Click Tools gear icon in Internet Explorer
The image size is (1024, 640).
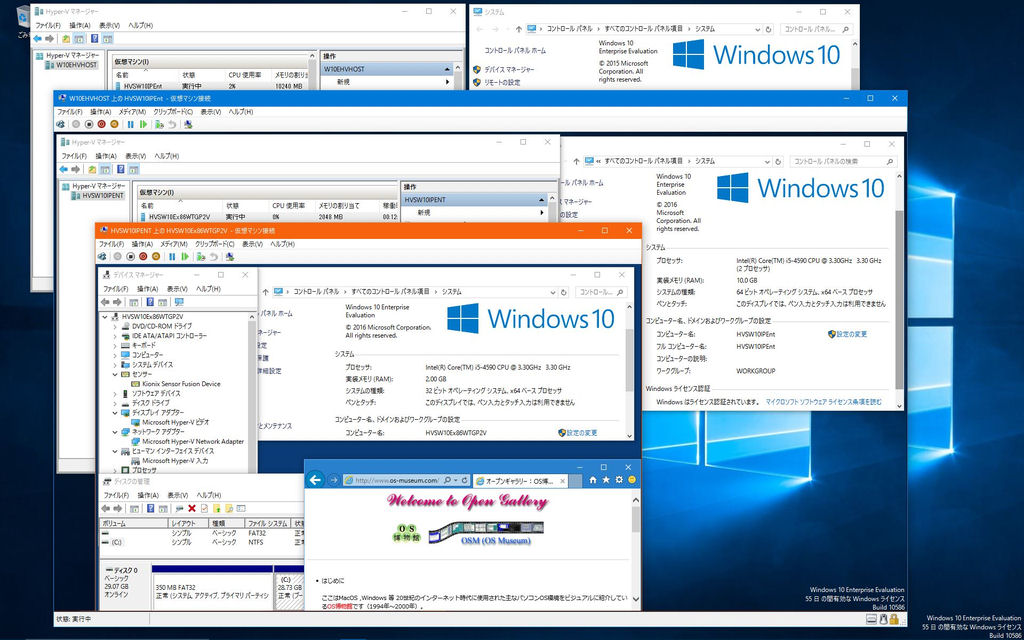(x=618, y=480)
